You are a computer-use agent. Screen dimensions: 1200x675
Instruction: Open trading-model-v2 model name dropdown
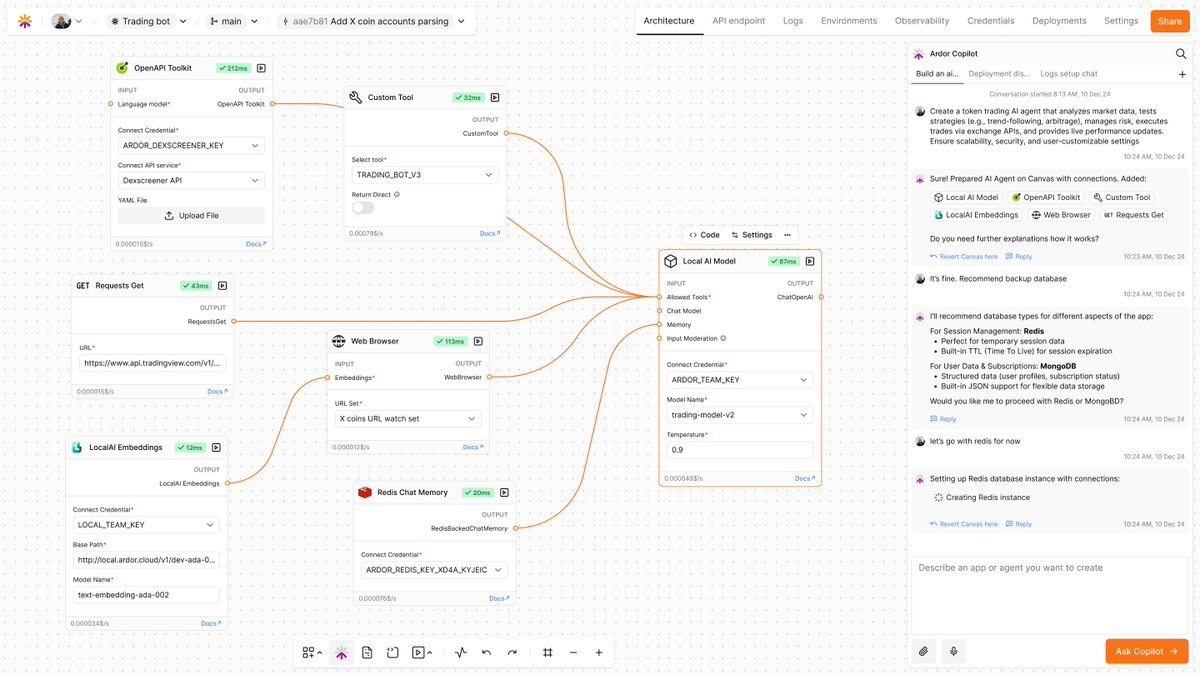click(x=740, y=415)
